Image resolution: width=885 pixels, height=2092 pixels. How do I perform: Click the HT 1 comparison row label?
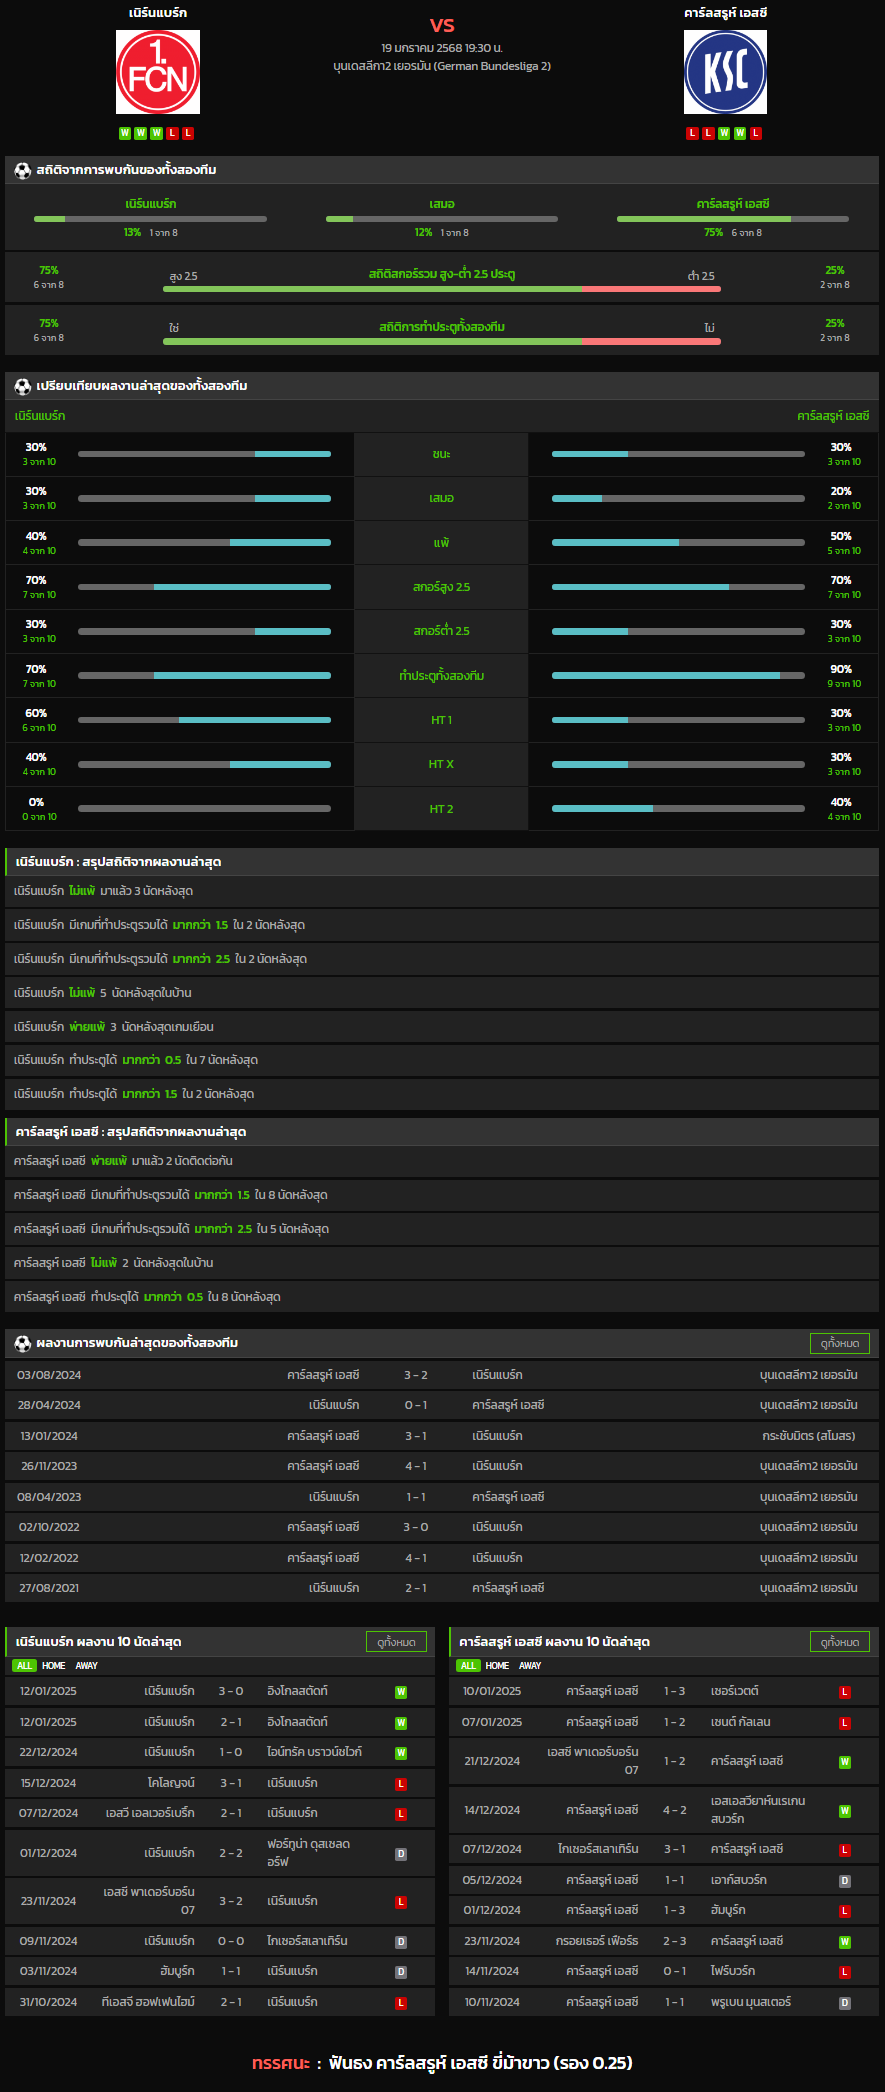pos(442,721)
